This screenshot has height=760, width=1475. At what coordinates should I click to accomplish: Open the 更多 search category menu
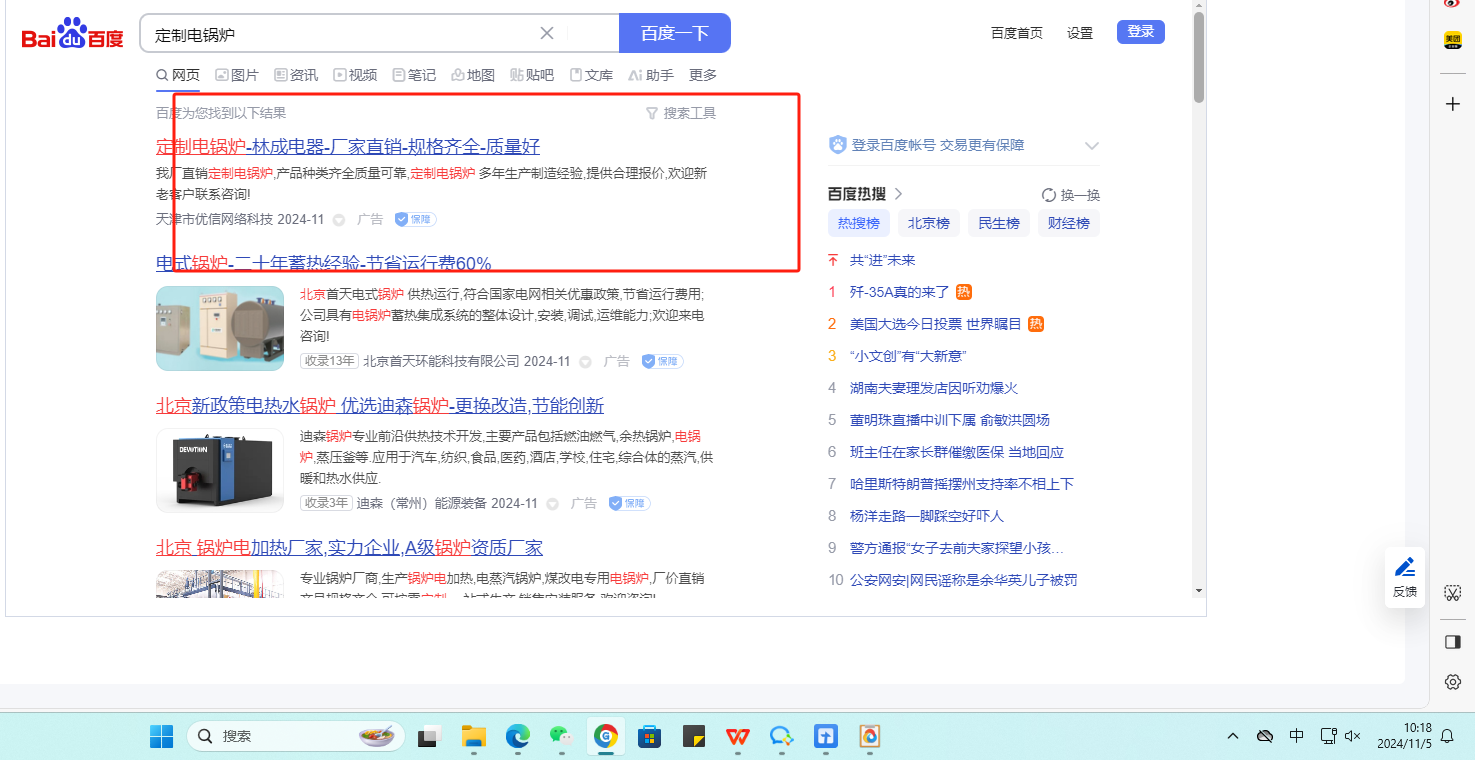click(x=703, y=75)
